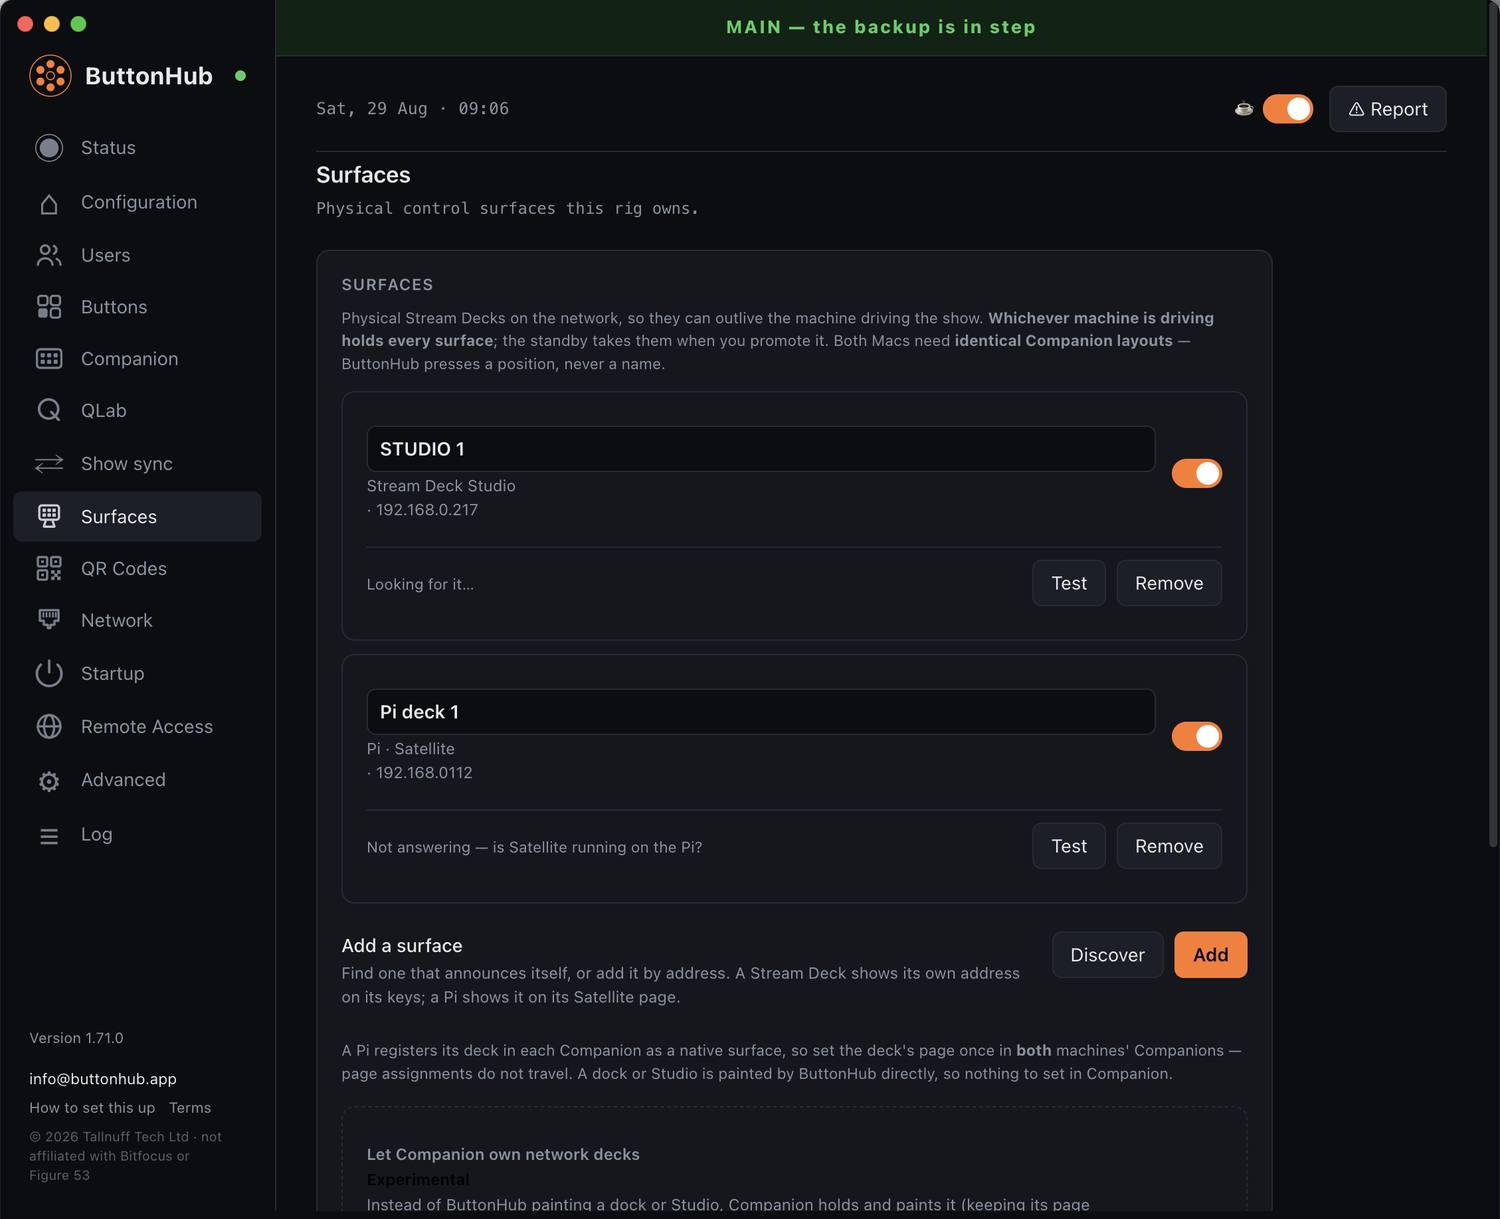1500x1219 pixels.
Task: Remove the Pi deck 1 surface
Action: click(1169, 846)
